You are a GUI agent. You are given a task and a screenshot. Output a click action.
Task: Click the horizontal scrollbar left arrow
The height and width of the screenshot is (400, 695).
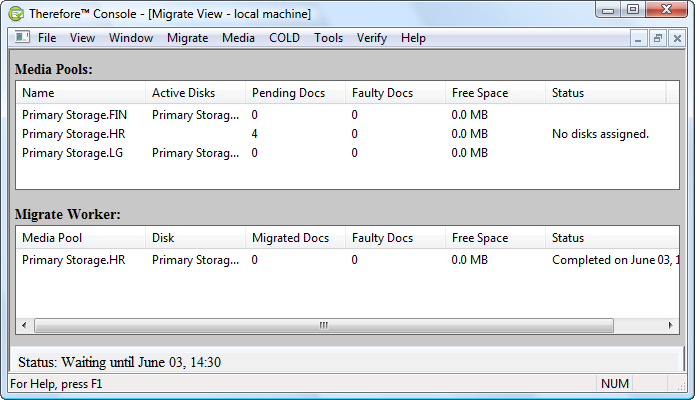point(24,325)
